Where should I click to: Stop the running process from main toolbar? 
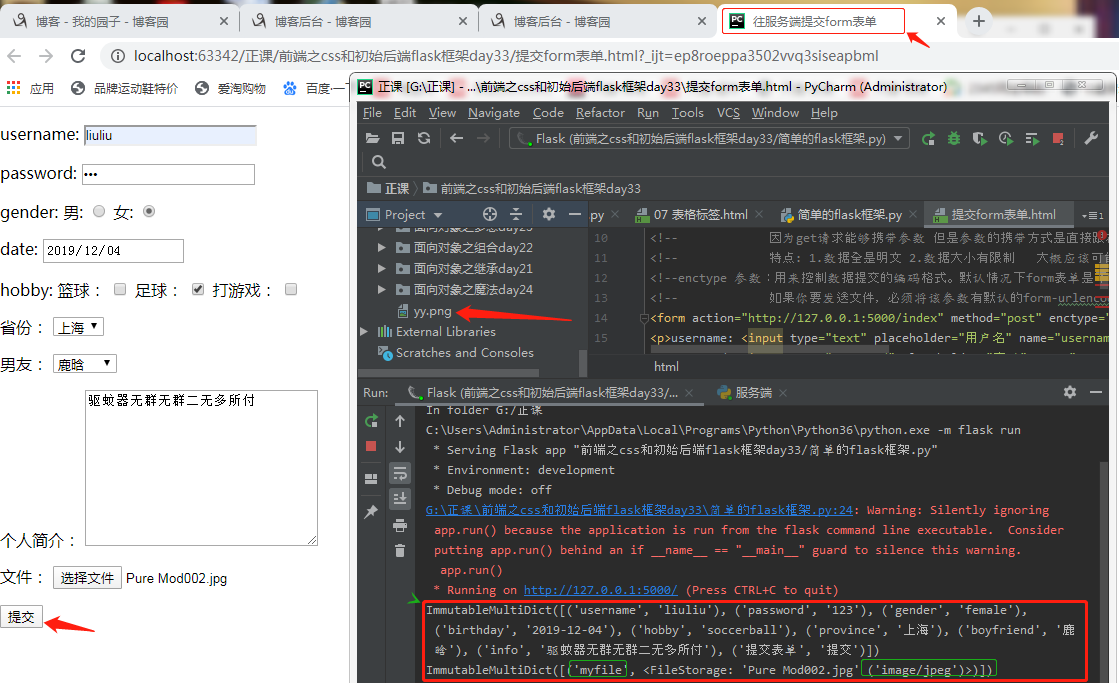tap(1058, 138)
